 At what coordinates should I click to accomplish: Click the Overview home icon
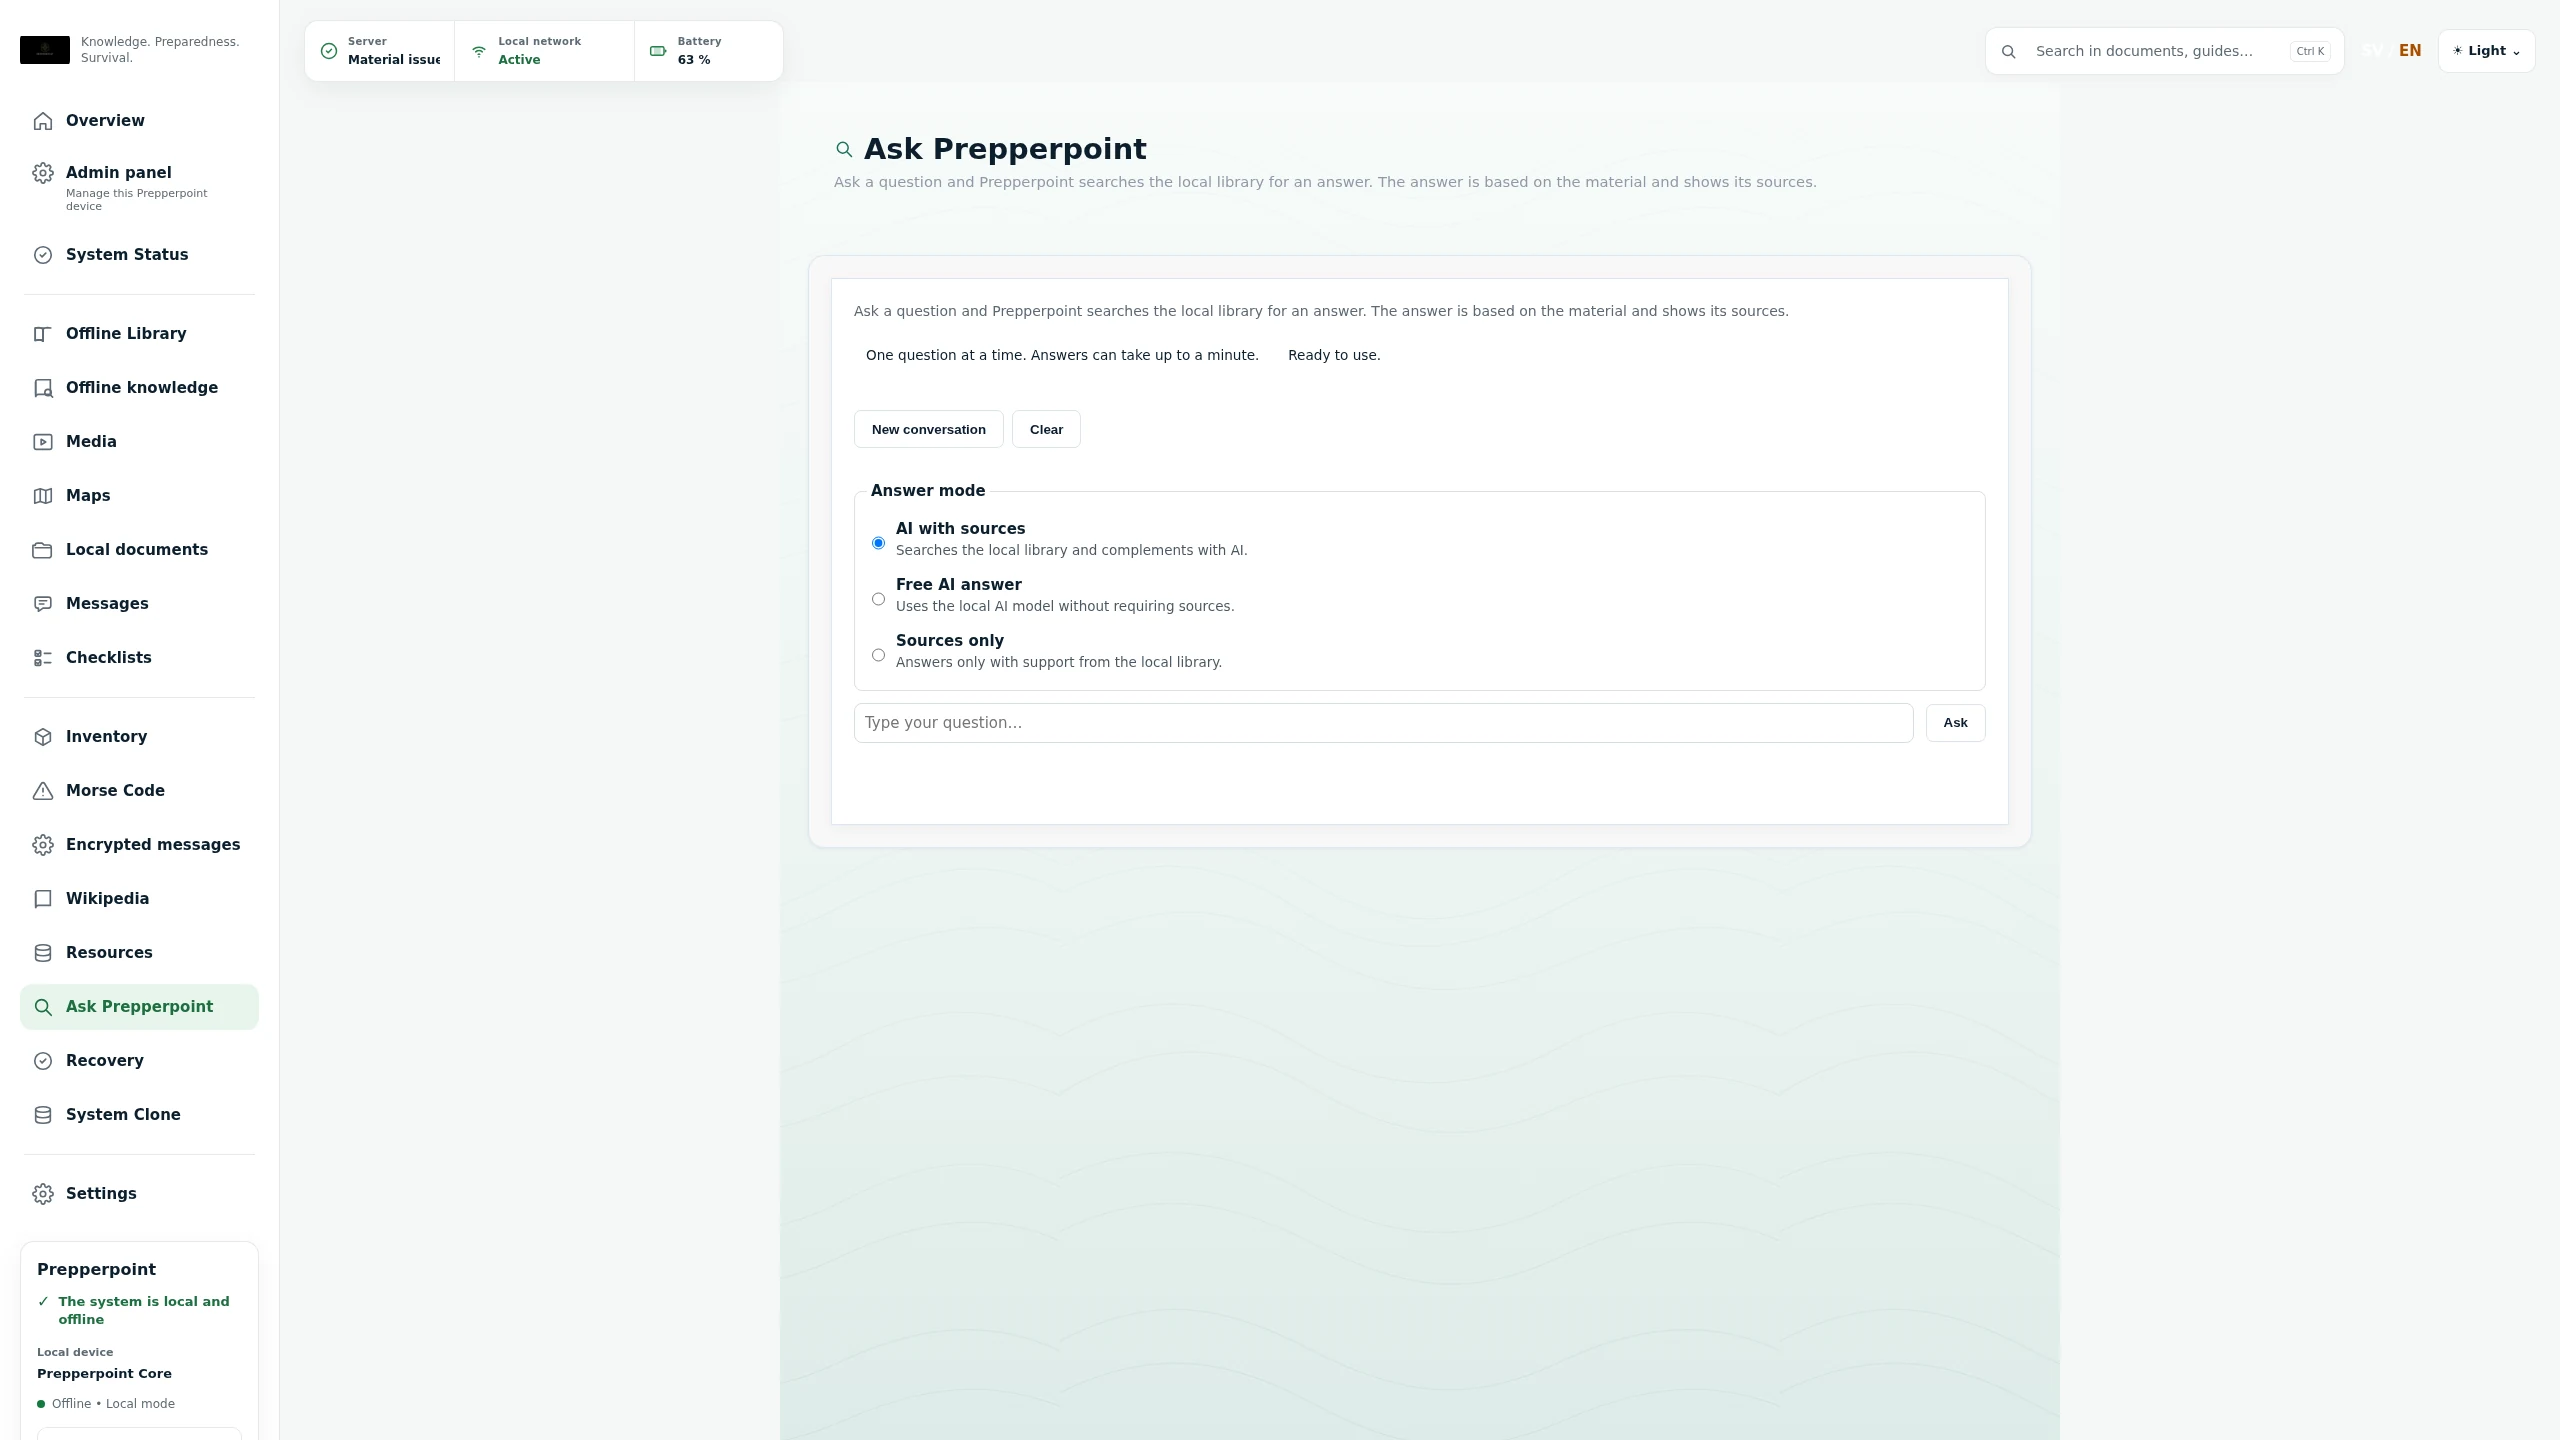coord(43,121)
